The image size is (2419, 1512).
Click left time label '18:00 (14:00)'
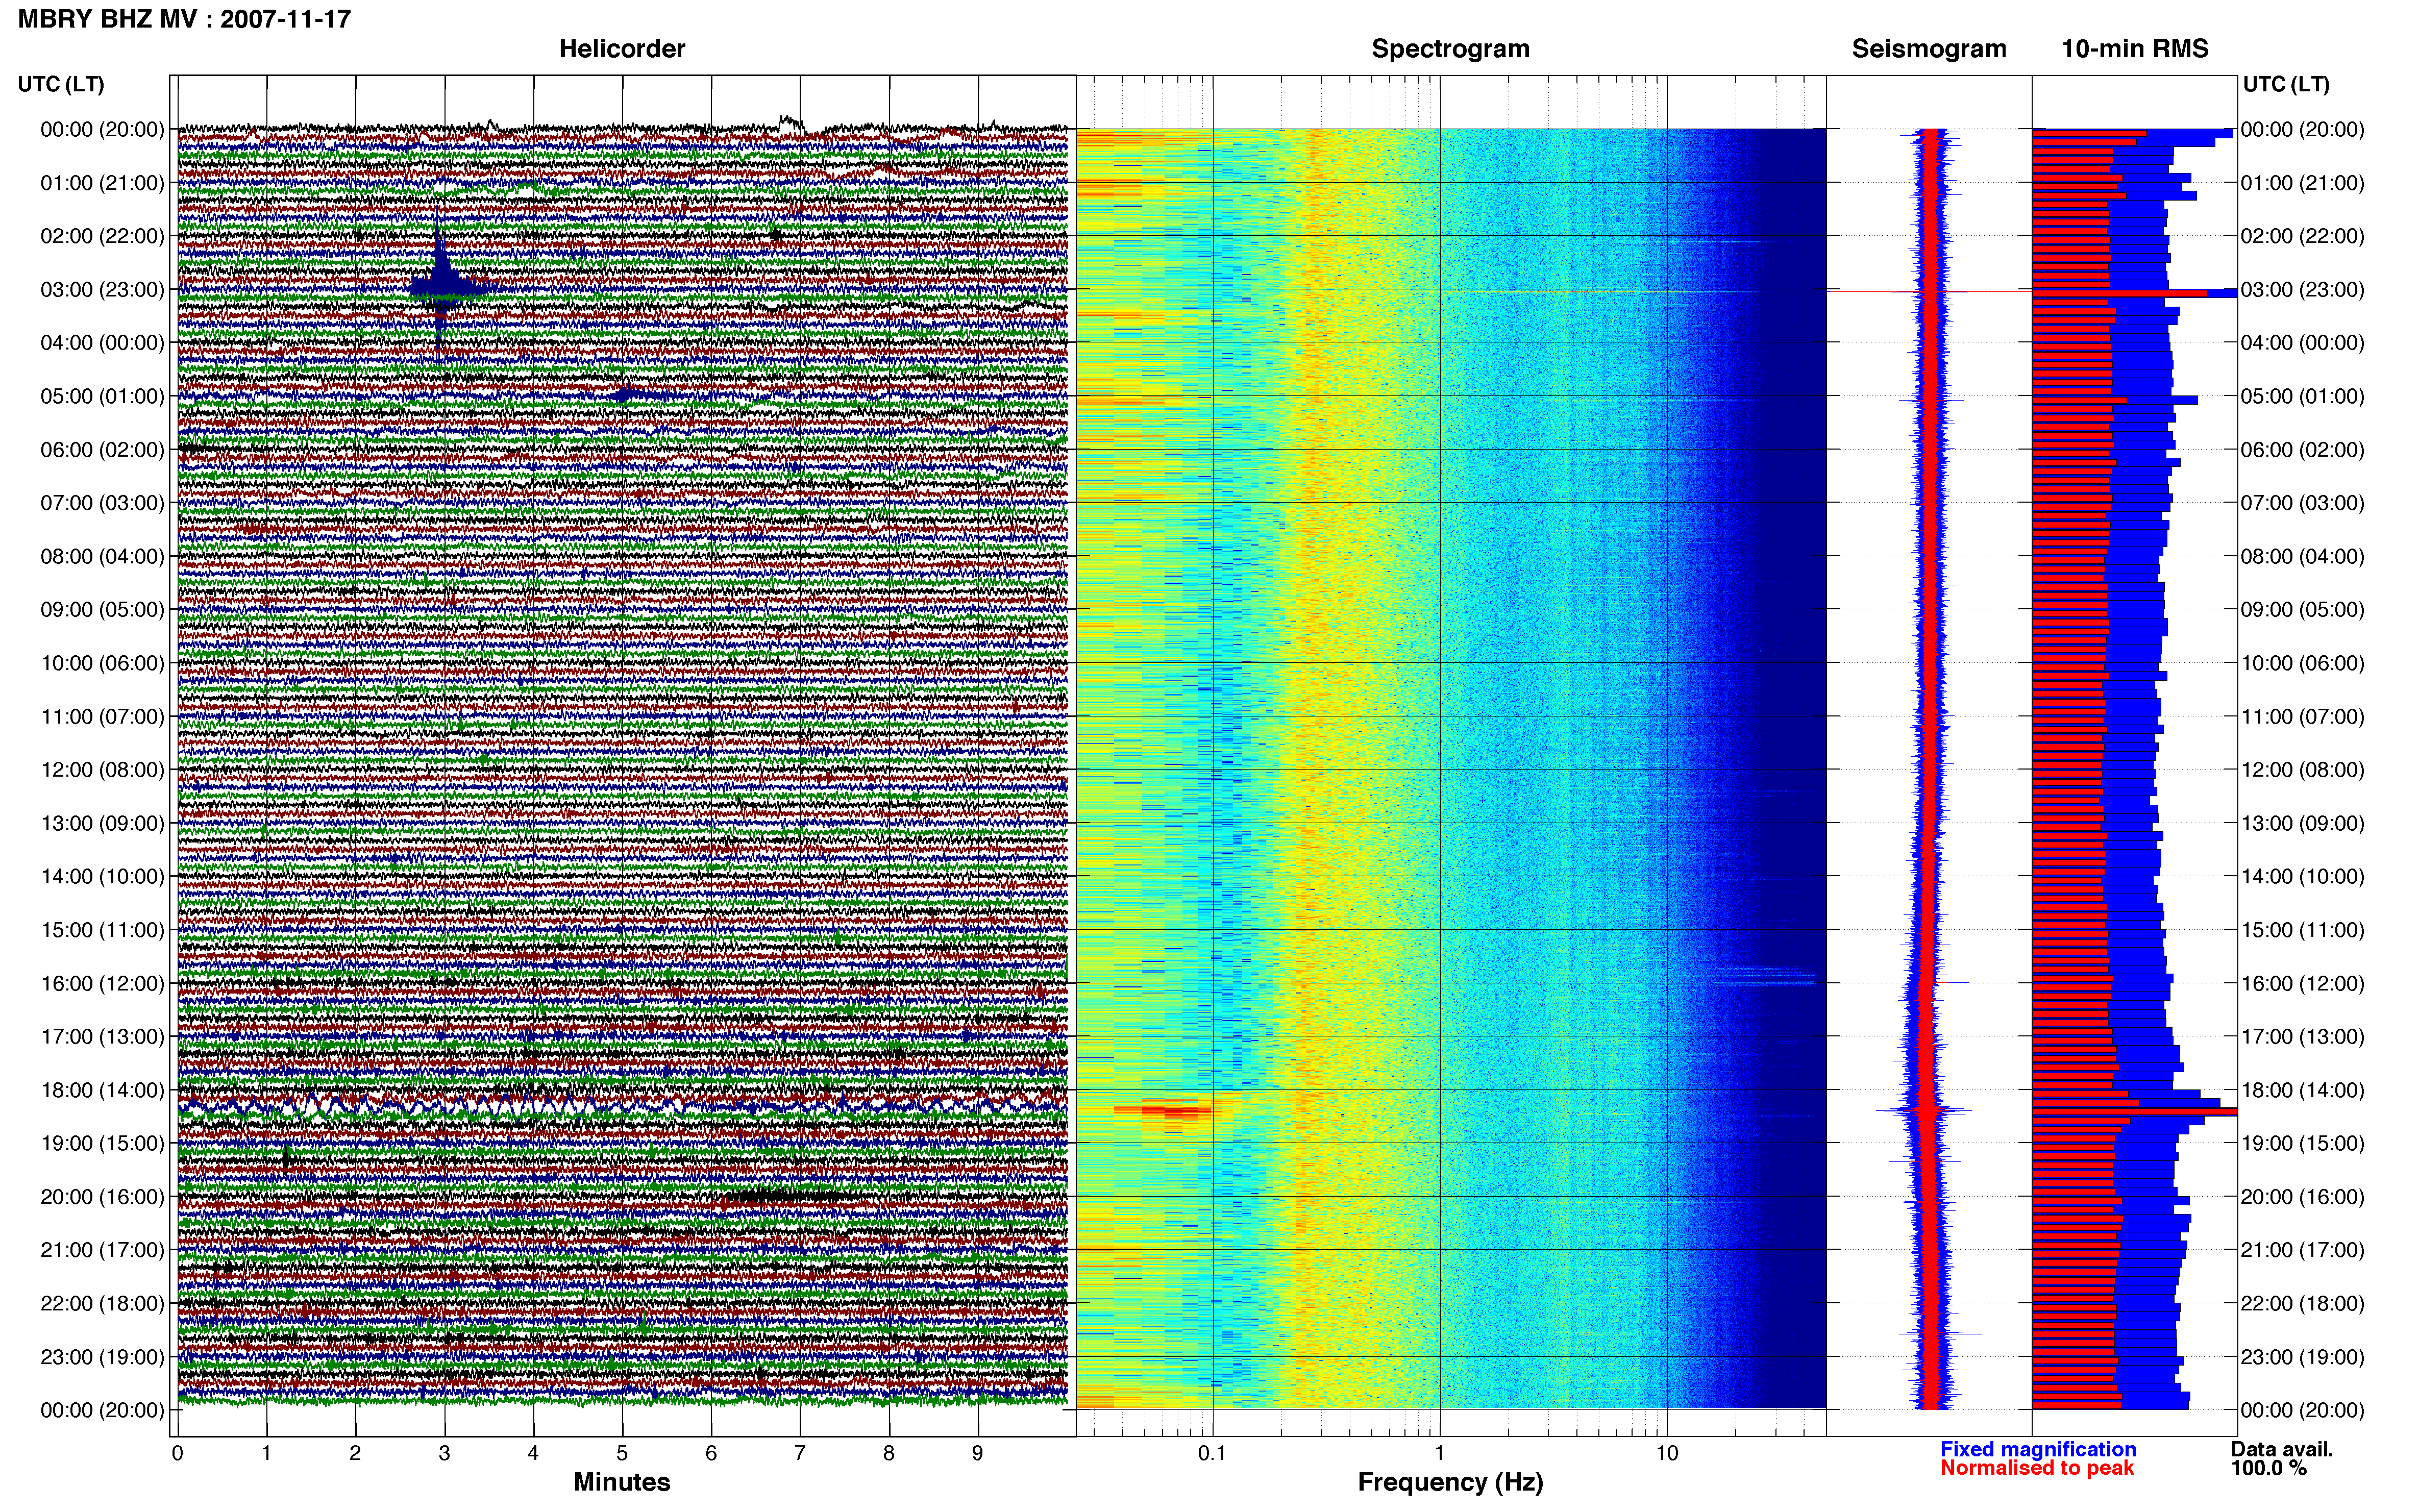coord(102,1090)
